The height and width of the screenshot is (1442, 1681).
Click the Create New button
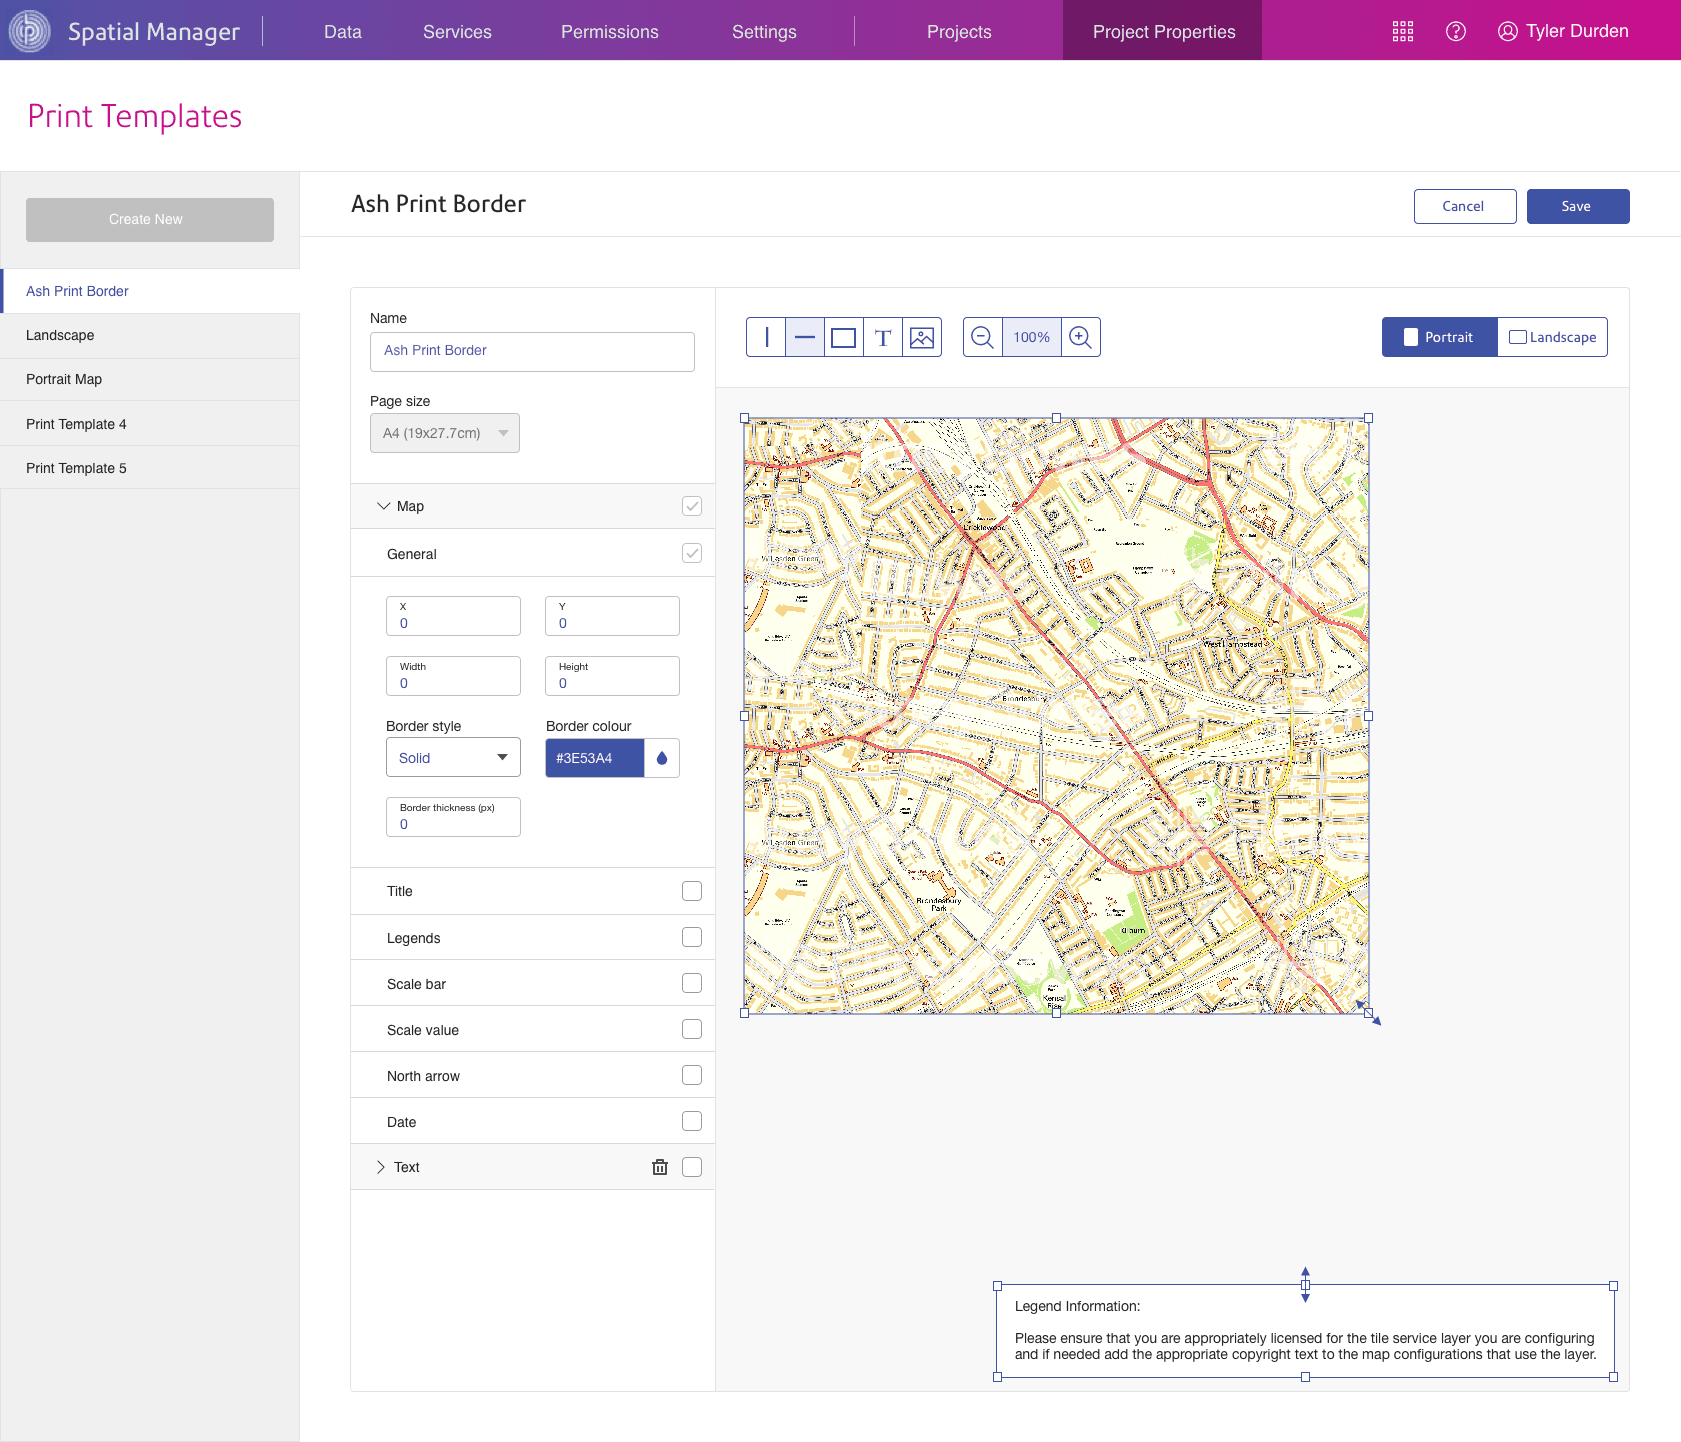pos(150,219)
